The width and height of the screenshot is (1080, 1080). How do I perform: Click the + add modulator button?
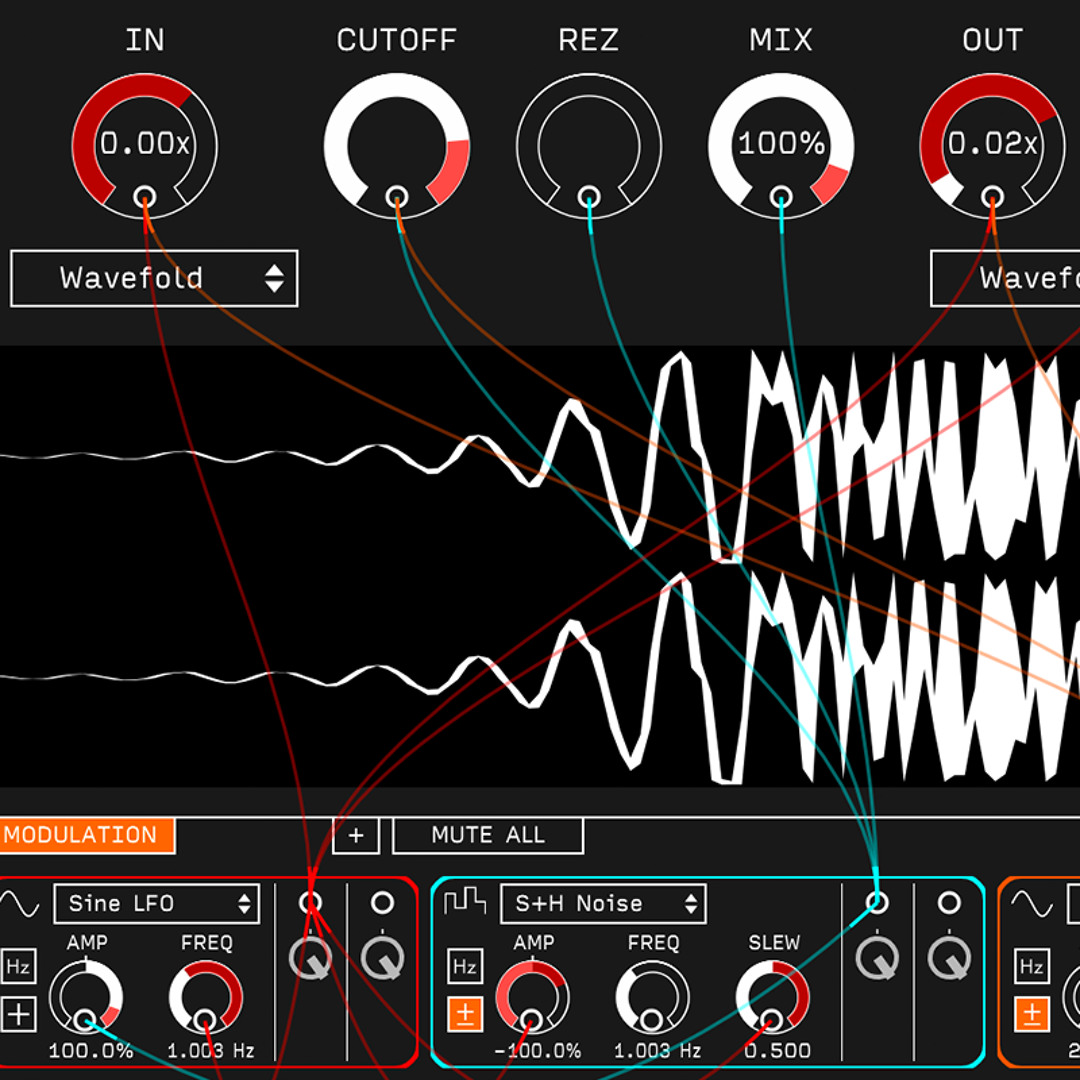(356, 835)
